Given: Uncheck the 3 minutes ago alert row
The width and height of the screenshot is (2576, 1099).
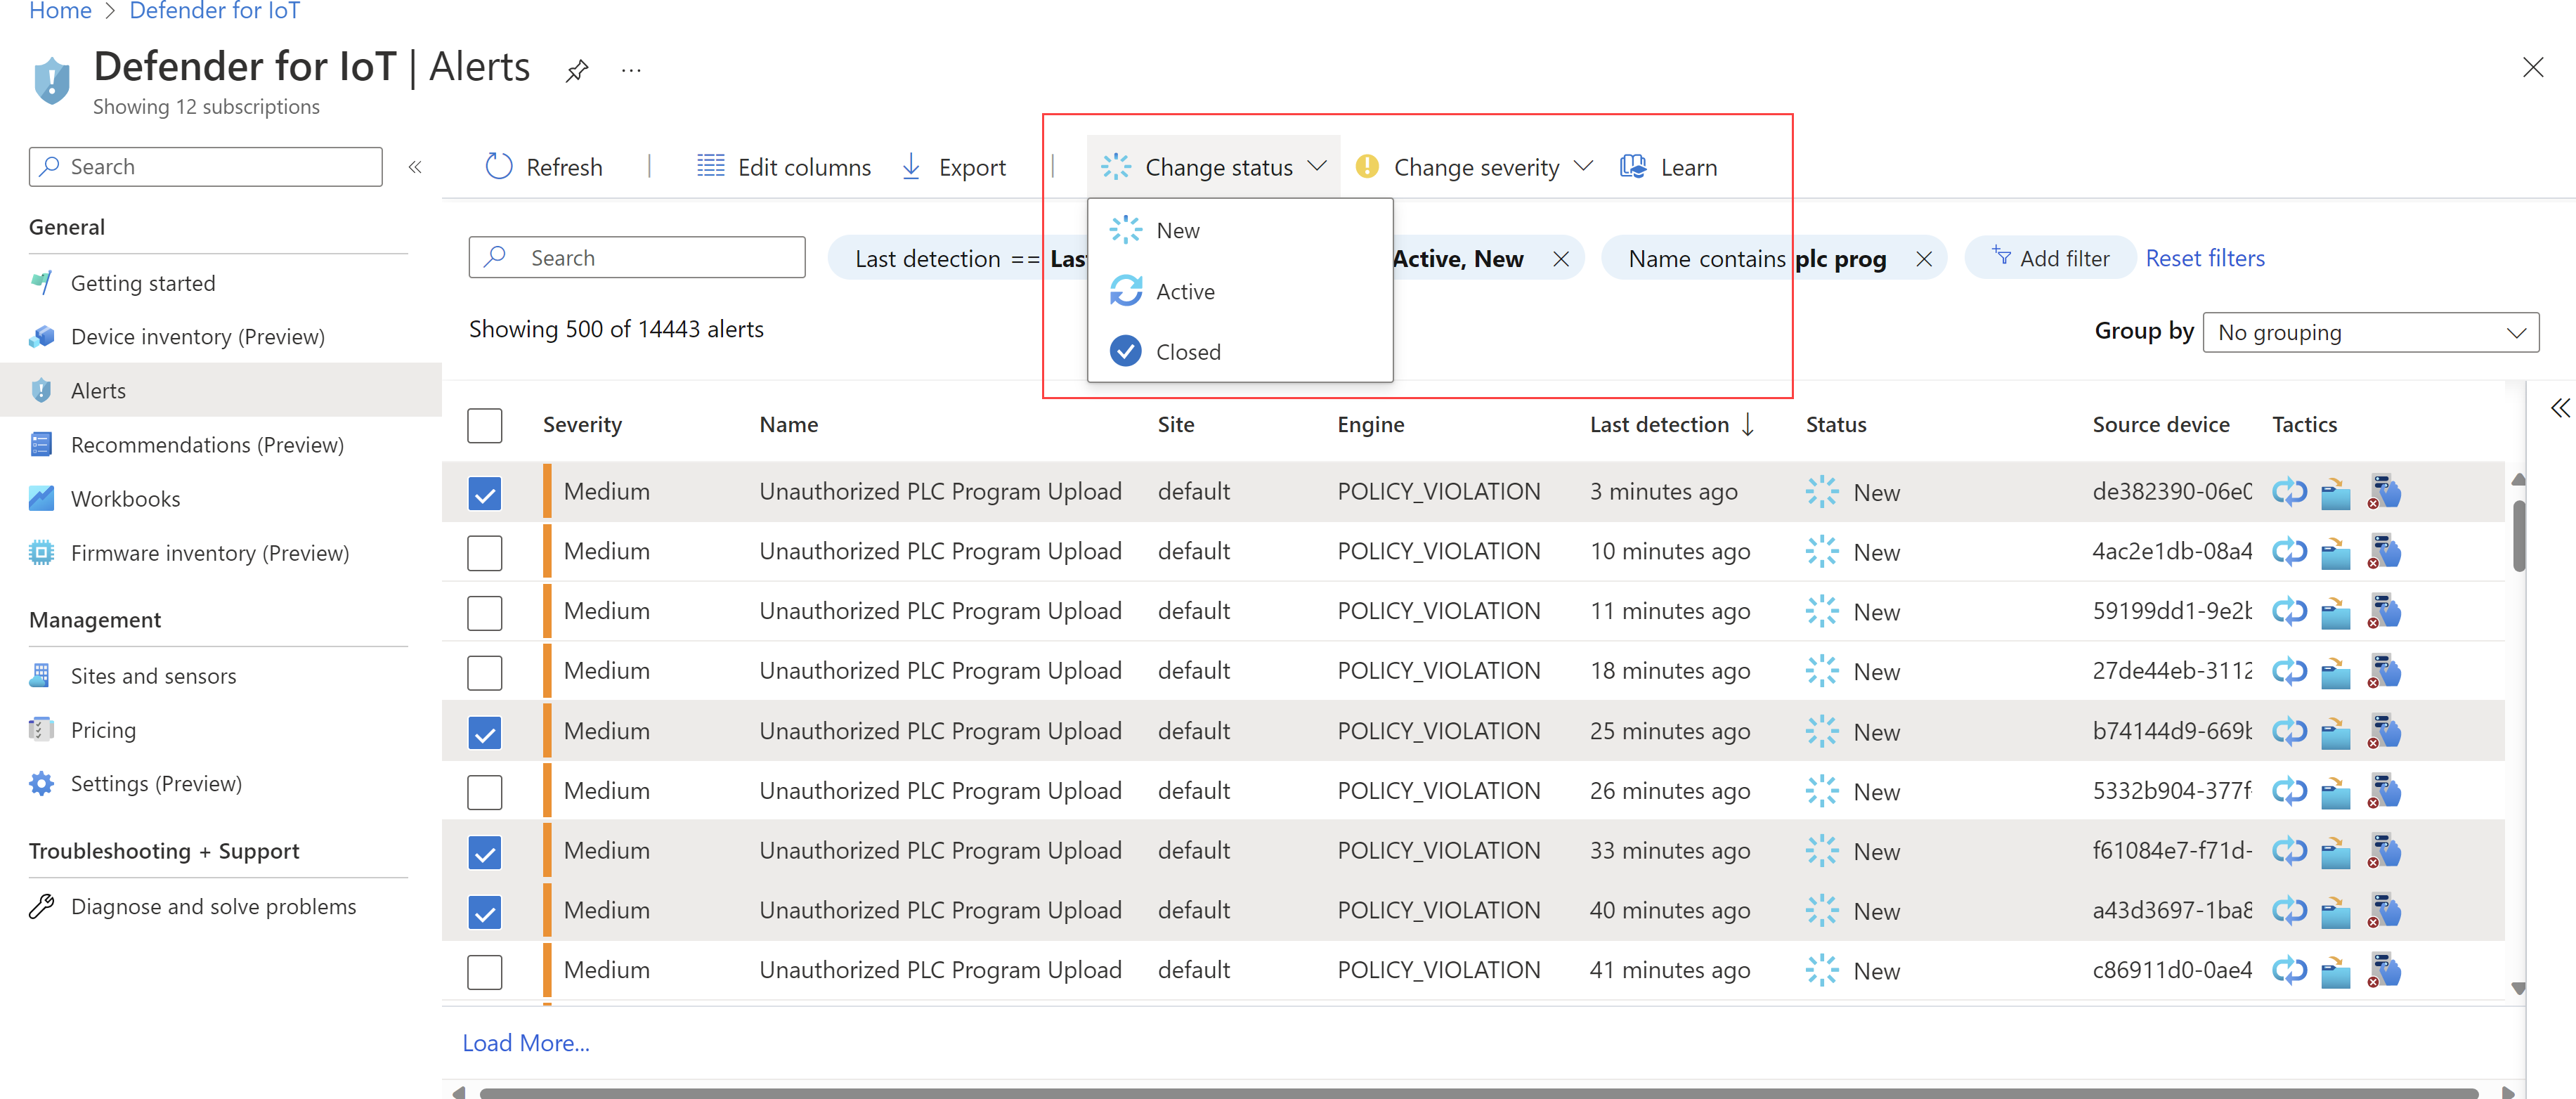Looking at the screenshot, I should point(485,493).
